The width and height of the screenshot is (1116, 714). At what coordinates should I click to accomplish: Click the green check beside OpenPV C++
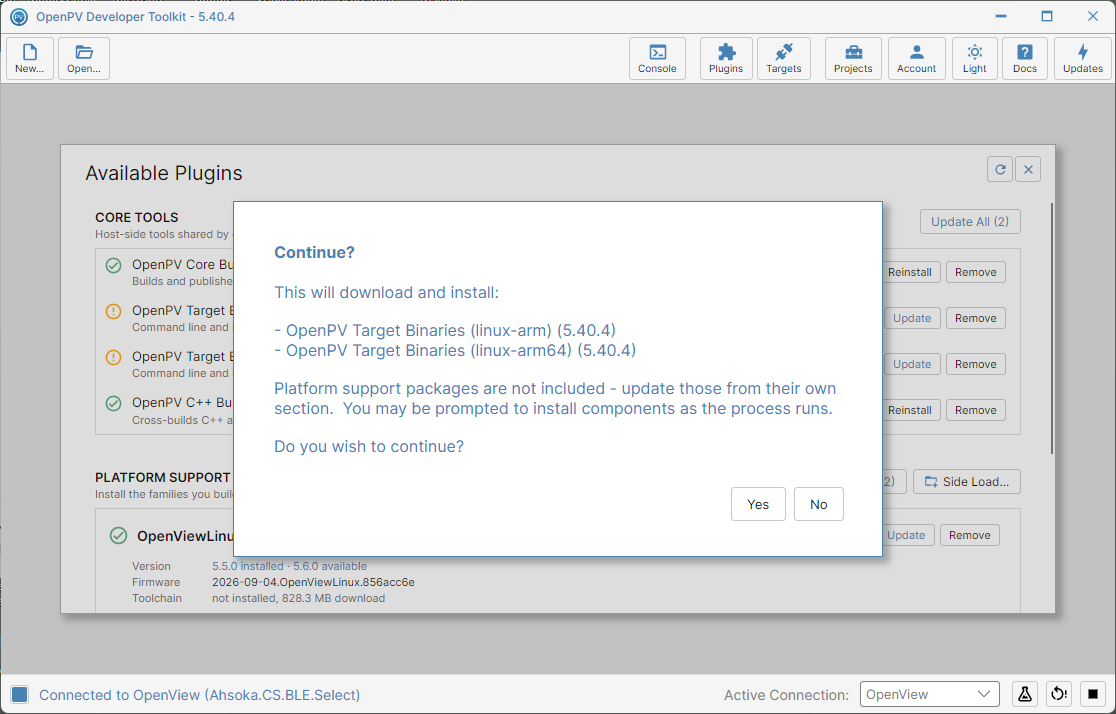click(x=113, y=403)
